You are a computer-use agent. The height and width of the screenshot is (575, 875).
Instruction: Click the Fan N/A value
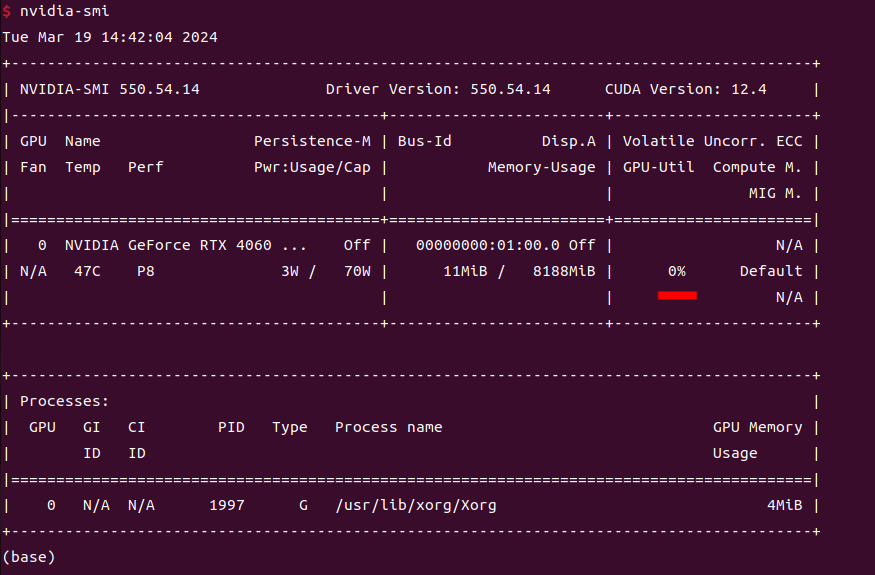[x=33, y=271]
